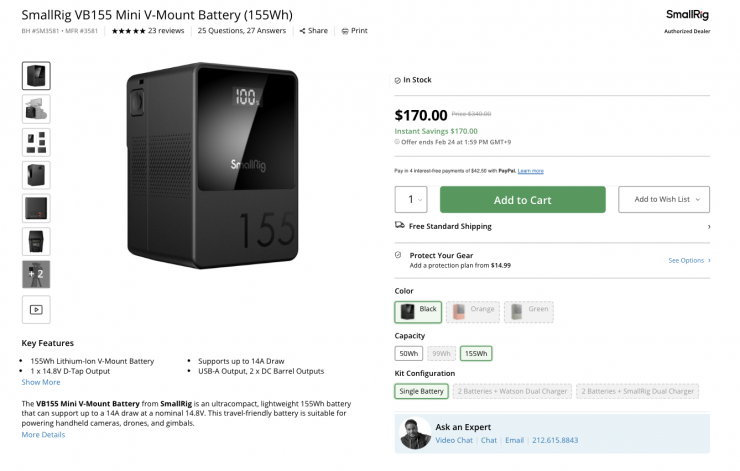The width and height of the screenshot is (740, 471).
Task: Click the Print icon
Action: pos(345,31)
